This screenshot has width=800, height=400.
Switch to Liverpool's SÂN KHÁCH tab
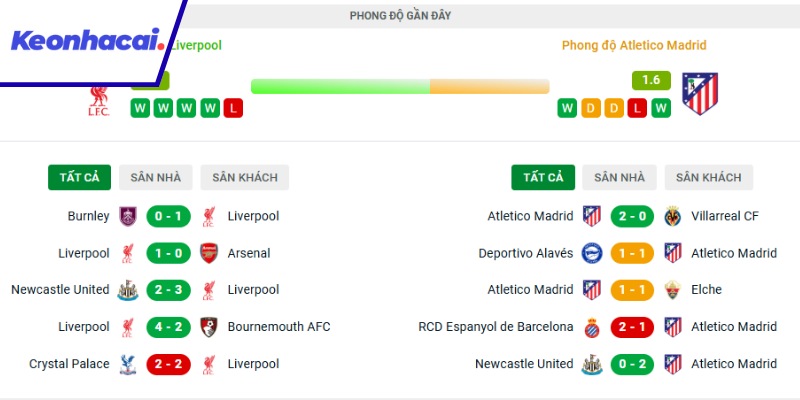[x=244, y=177]
